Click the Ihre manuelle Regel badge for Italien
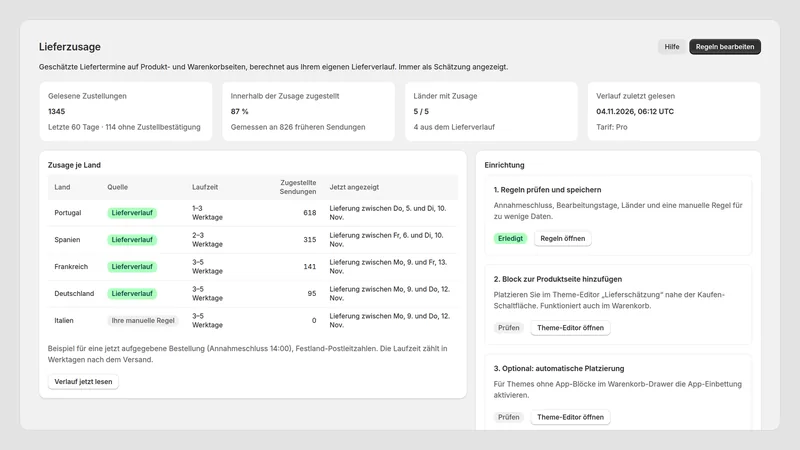 (x=143, y=320)
